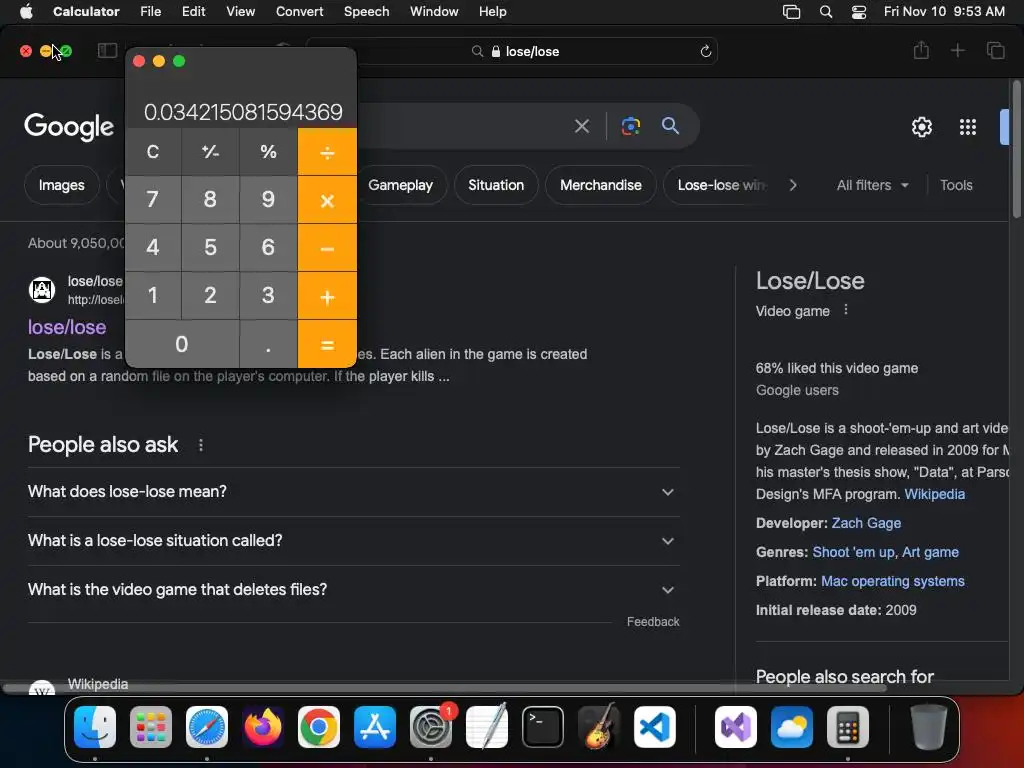Show Safari tab overview
The width and height of the screenshot is (1024, 768).
[995, 50]
